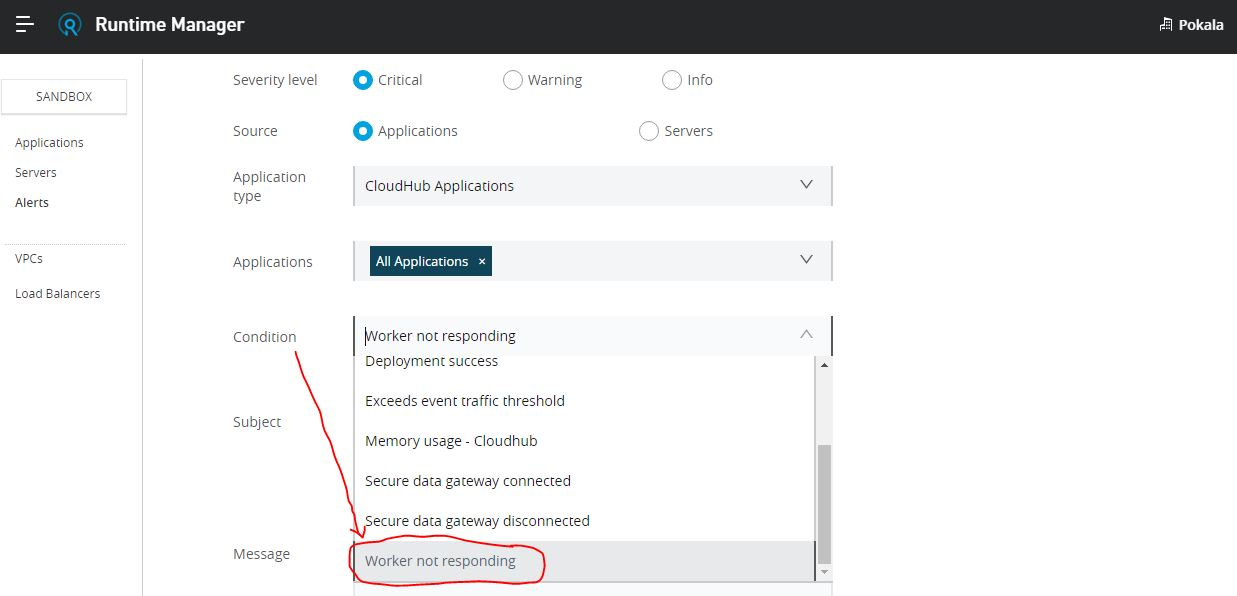Pick Memory usage - Cloudhub option

pyautogui.click(x=585, y=441)
